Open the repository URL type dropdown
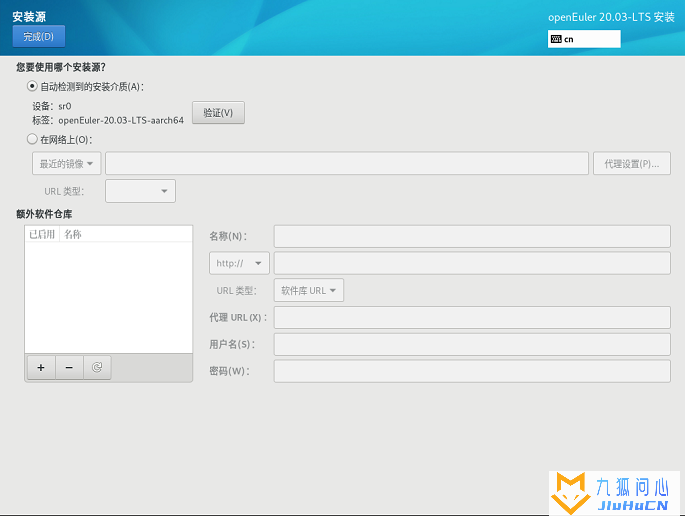Viewport: 685px width, 516px height. click(308, 291)
